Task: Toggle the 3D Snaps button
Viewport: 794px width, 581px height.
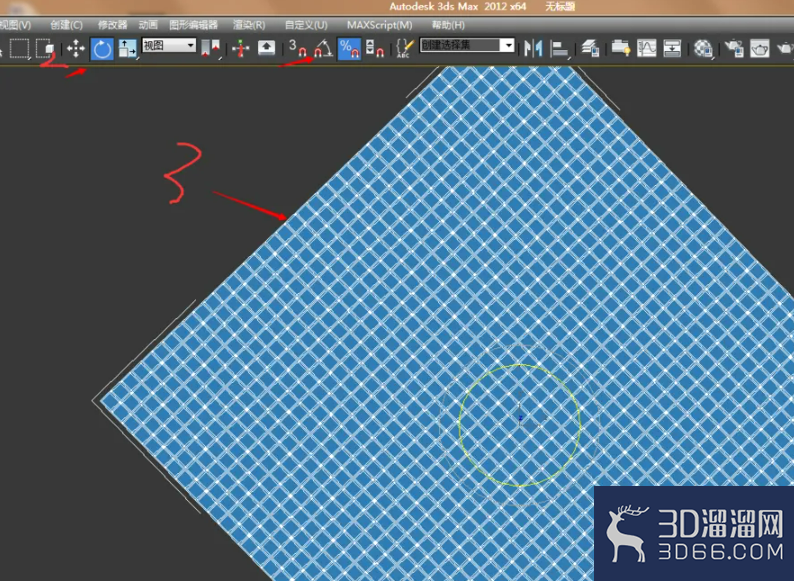Action: pos(298,49)
